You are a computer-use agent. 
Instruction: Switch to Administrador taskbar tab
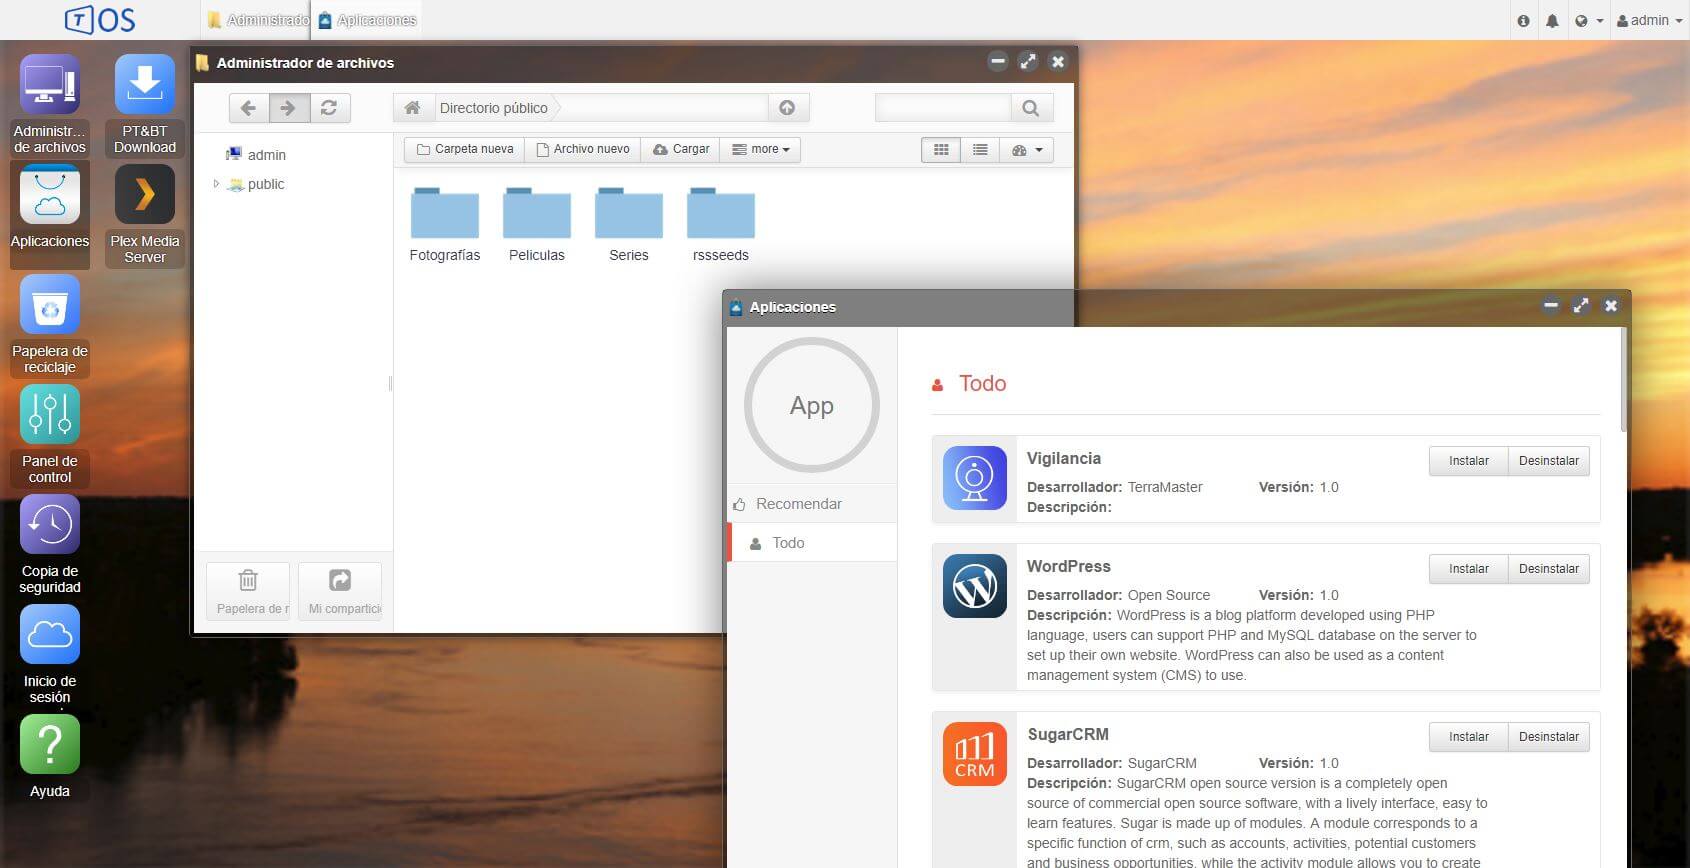pos(259,20)
